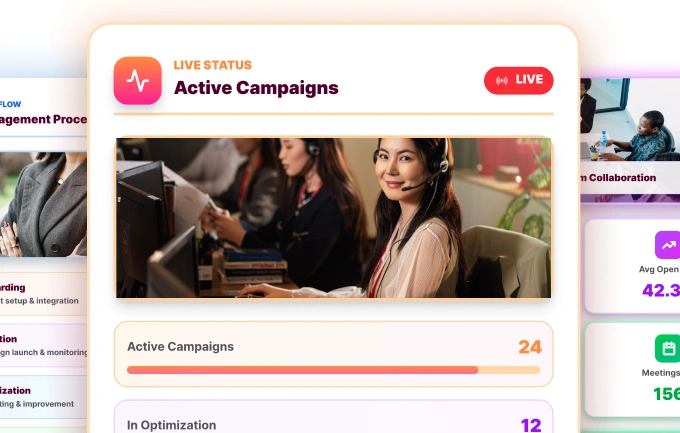Click the Active Campaigns progress bar
Viewport: 680px width, 433px height.
333,370
